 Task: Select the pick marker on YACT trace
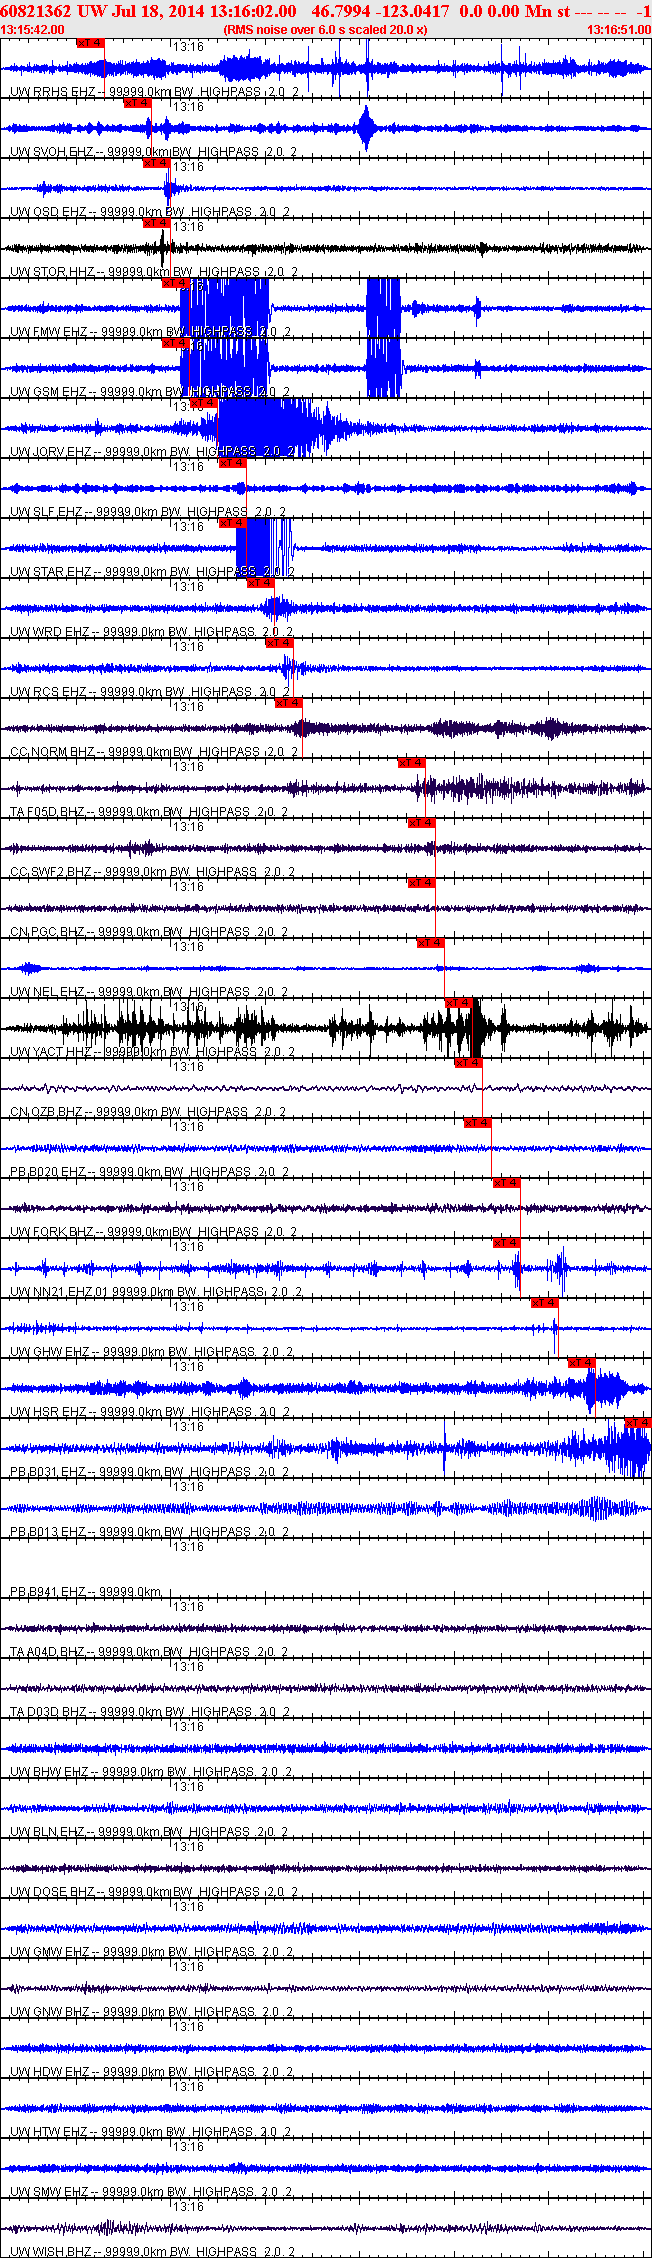click(459, 1002)
